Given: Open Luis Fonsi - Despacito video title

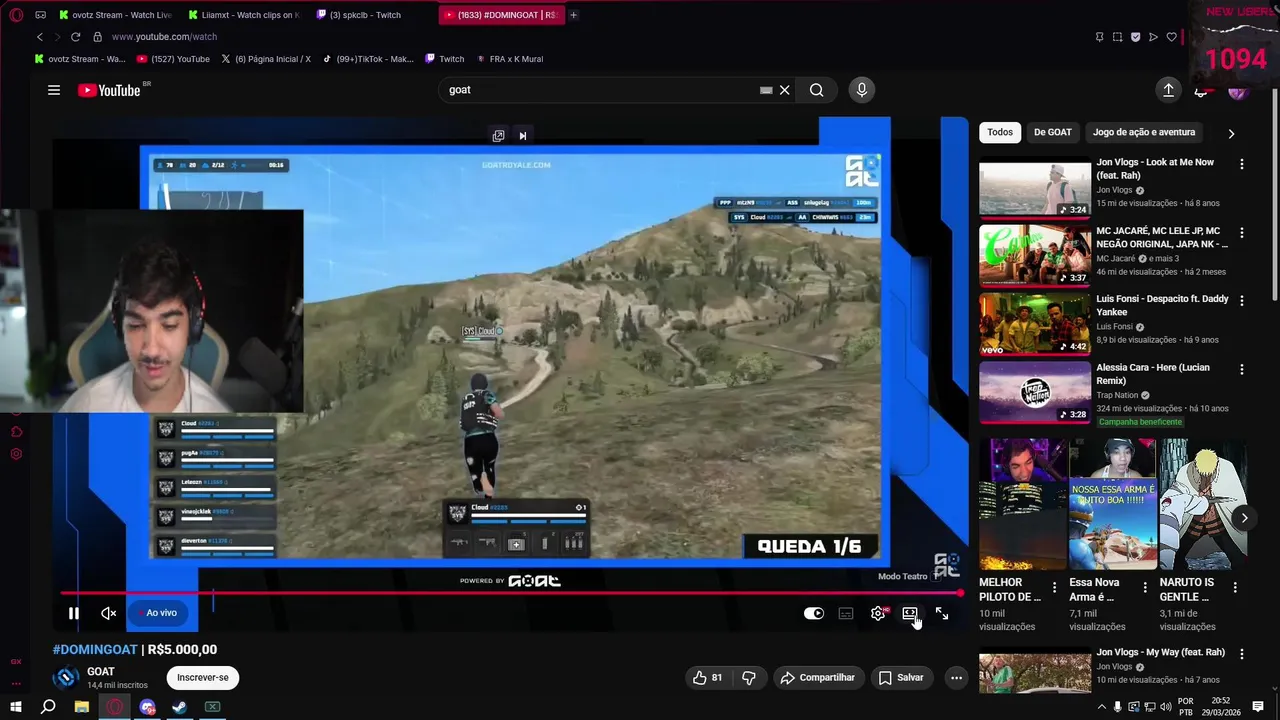Looking at the screenshot, I should [1162, 305].
